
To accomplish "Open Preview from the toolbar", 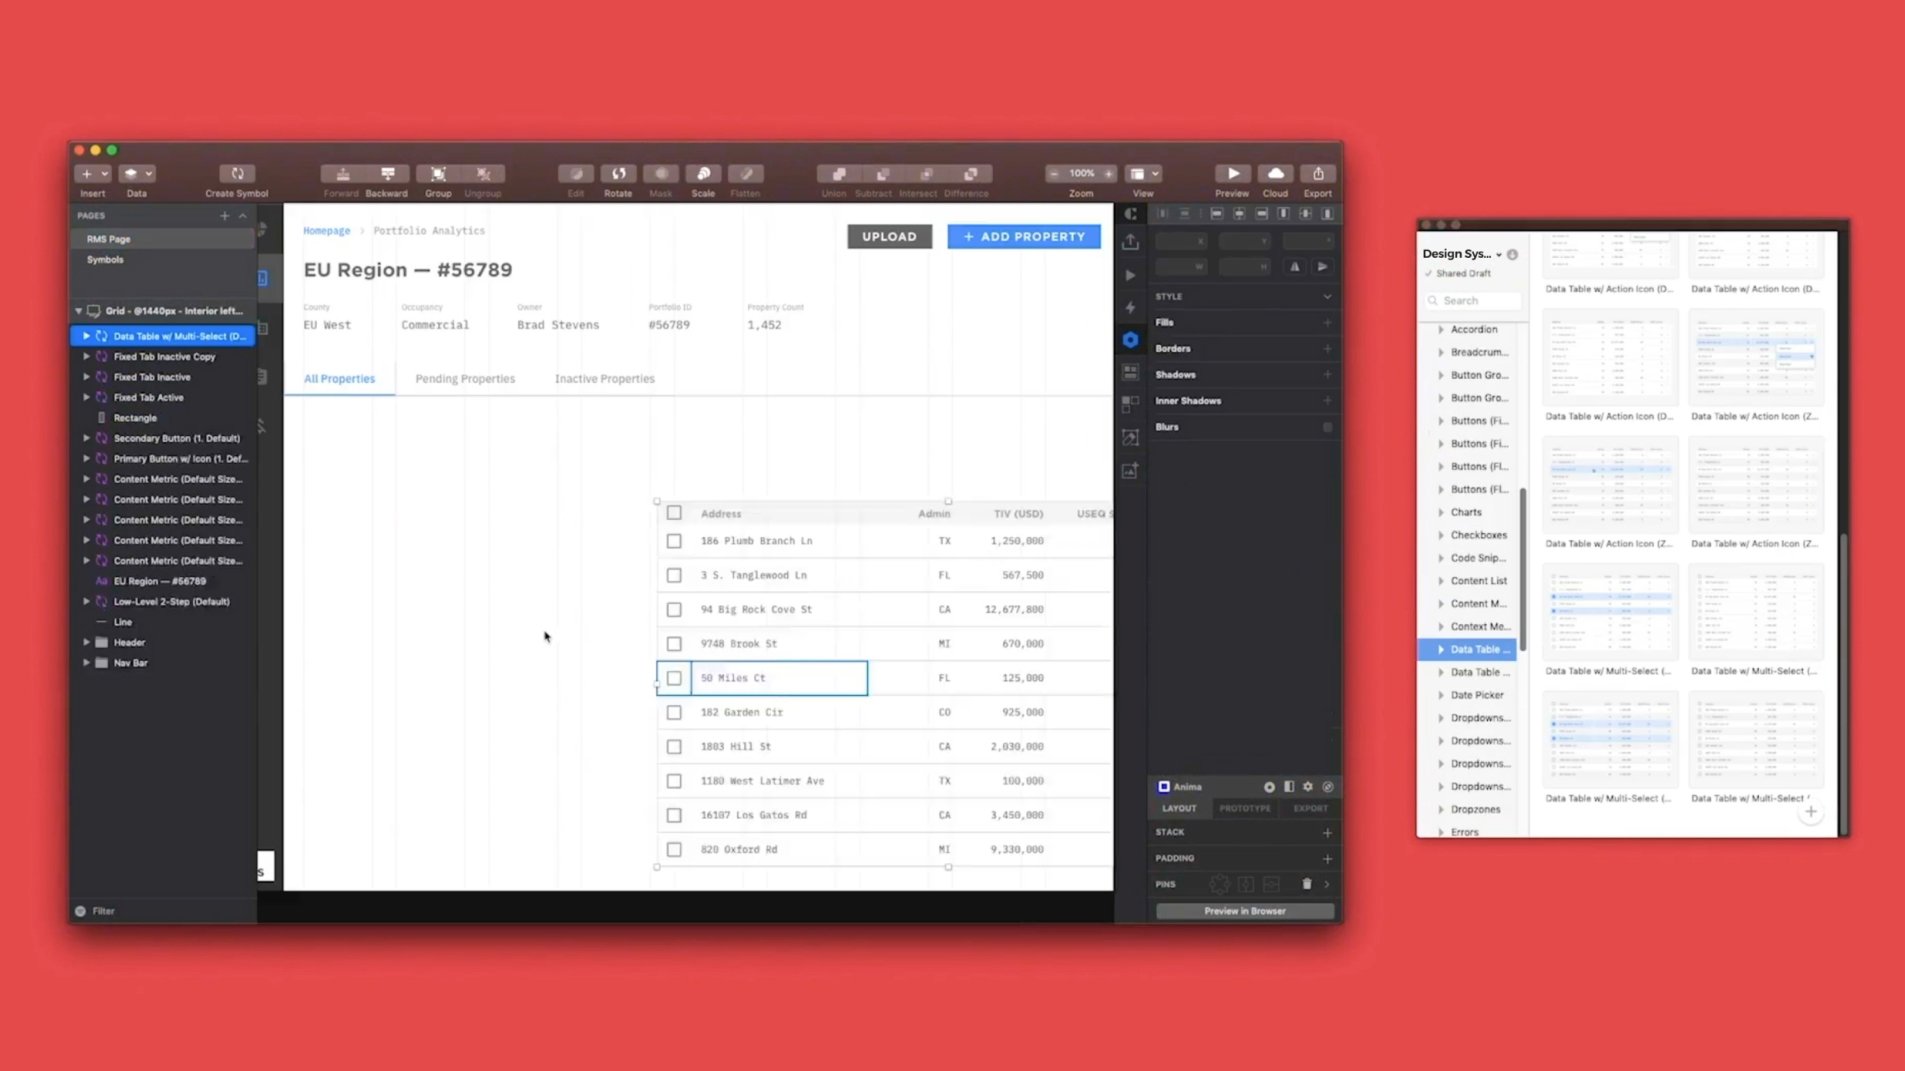I will pos(1231,180).
